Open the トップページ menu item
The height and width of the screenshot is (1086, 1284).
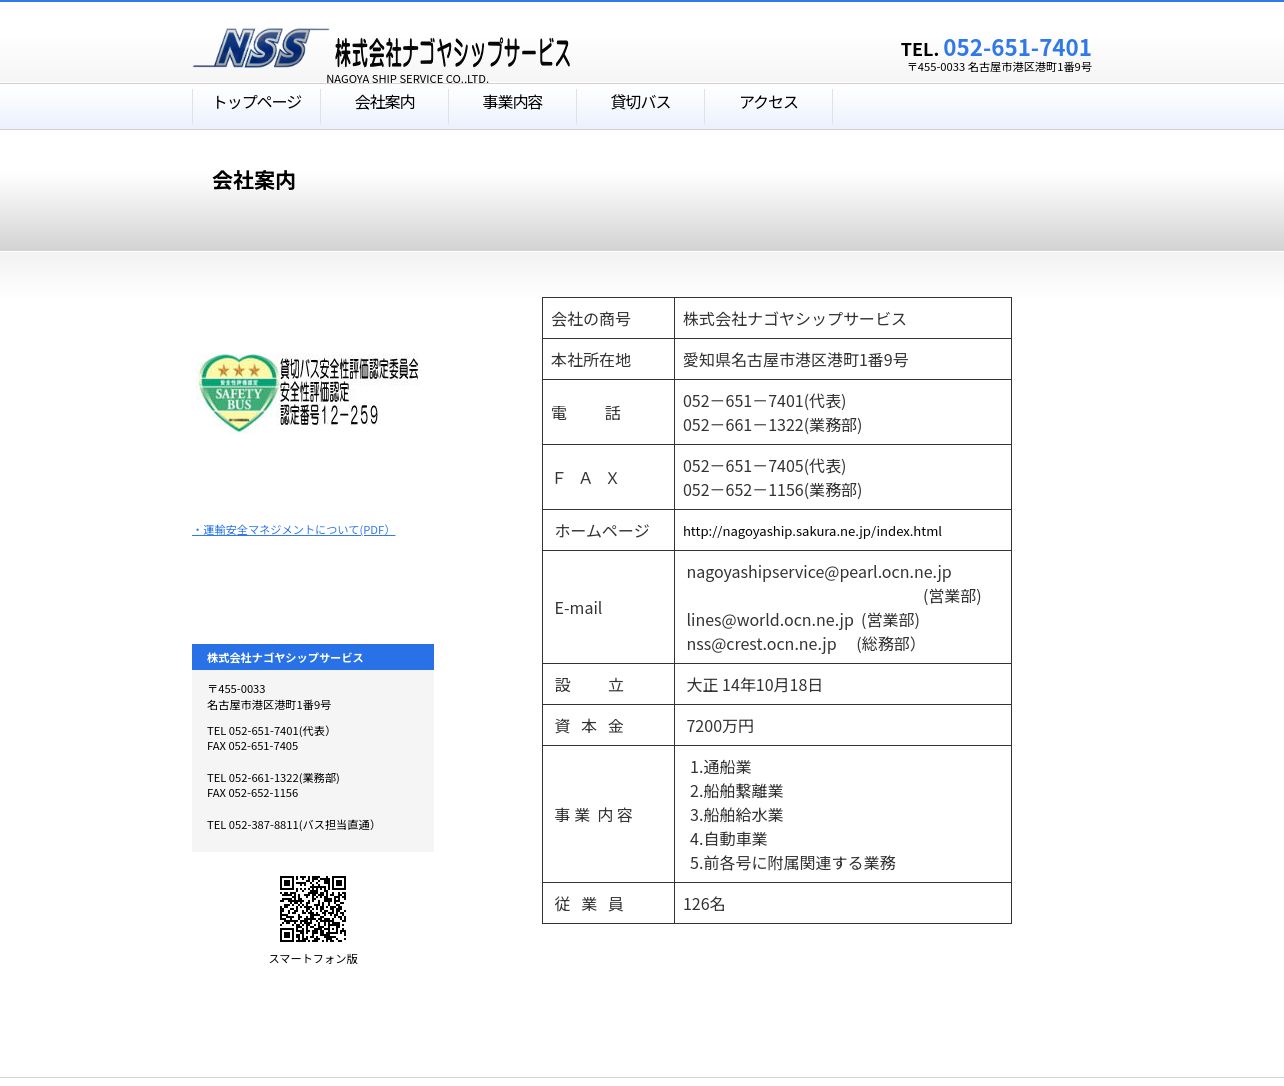257,103
